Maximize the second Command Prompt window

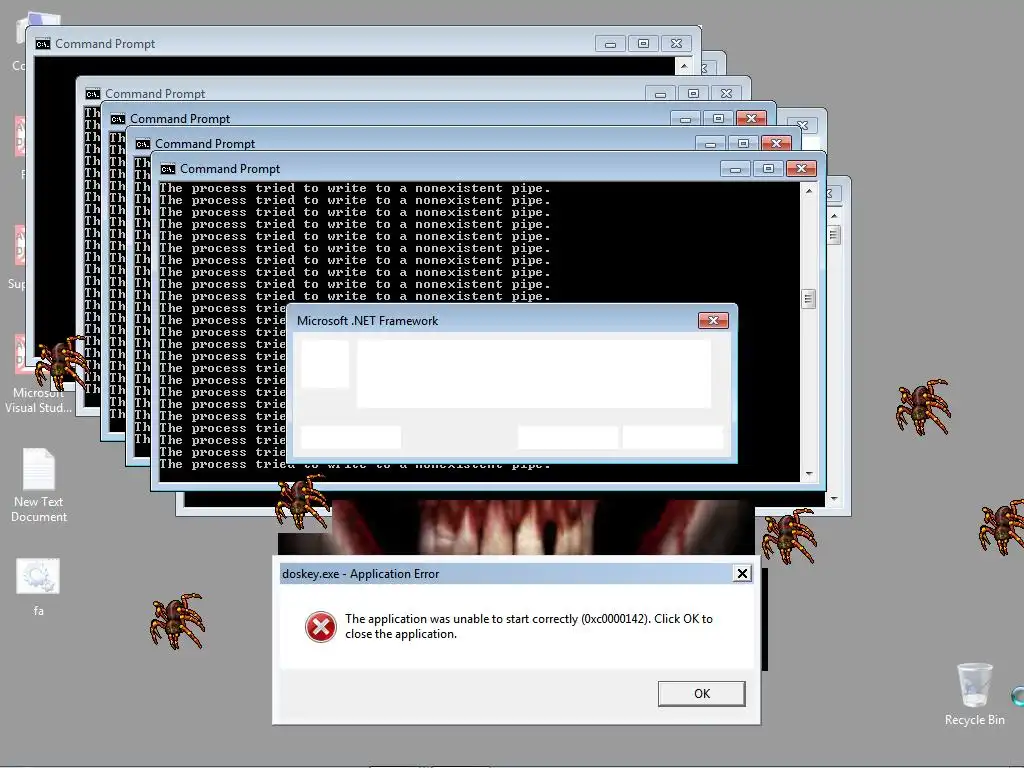743,144
